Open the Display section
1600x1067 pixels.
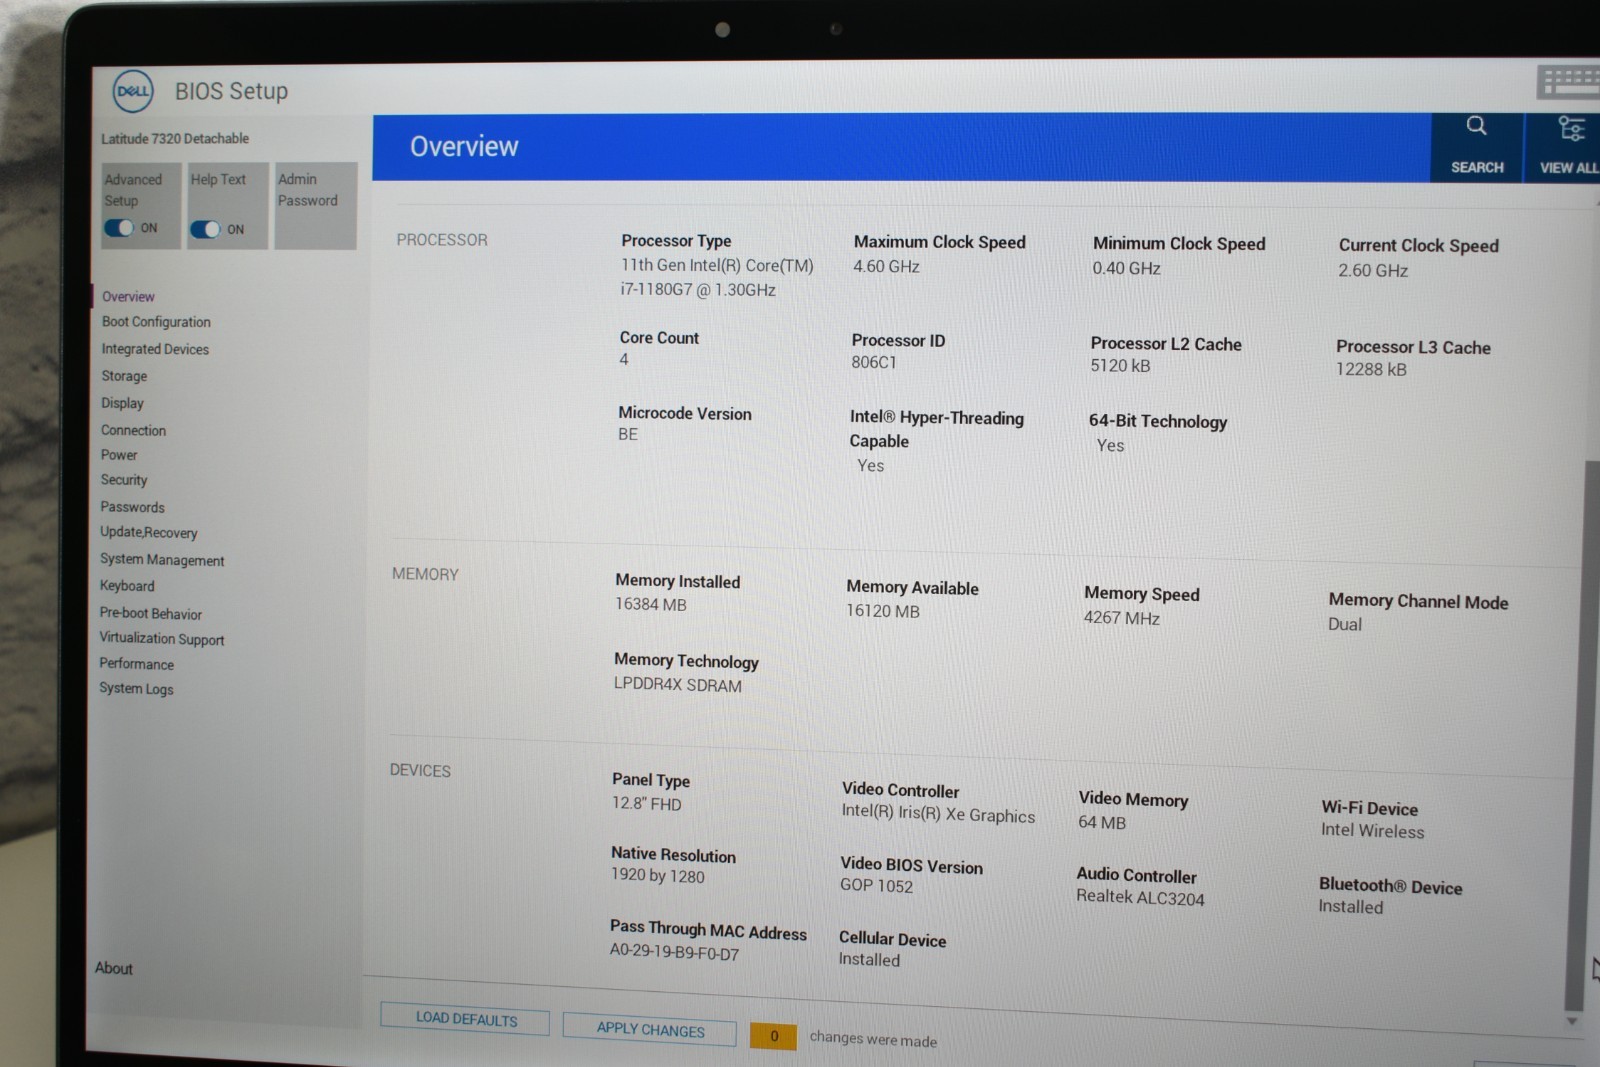(x=122, y=403)
